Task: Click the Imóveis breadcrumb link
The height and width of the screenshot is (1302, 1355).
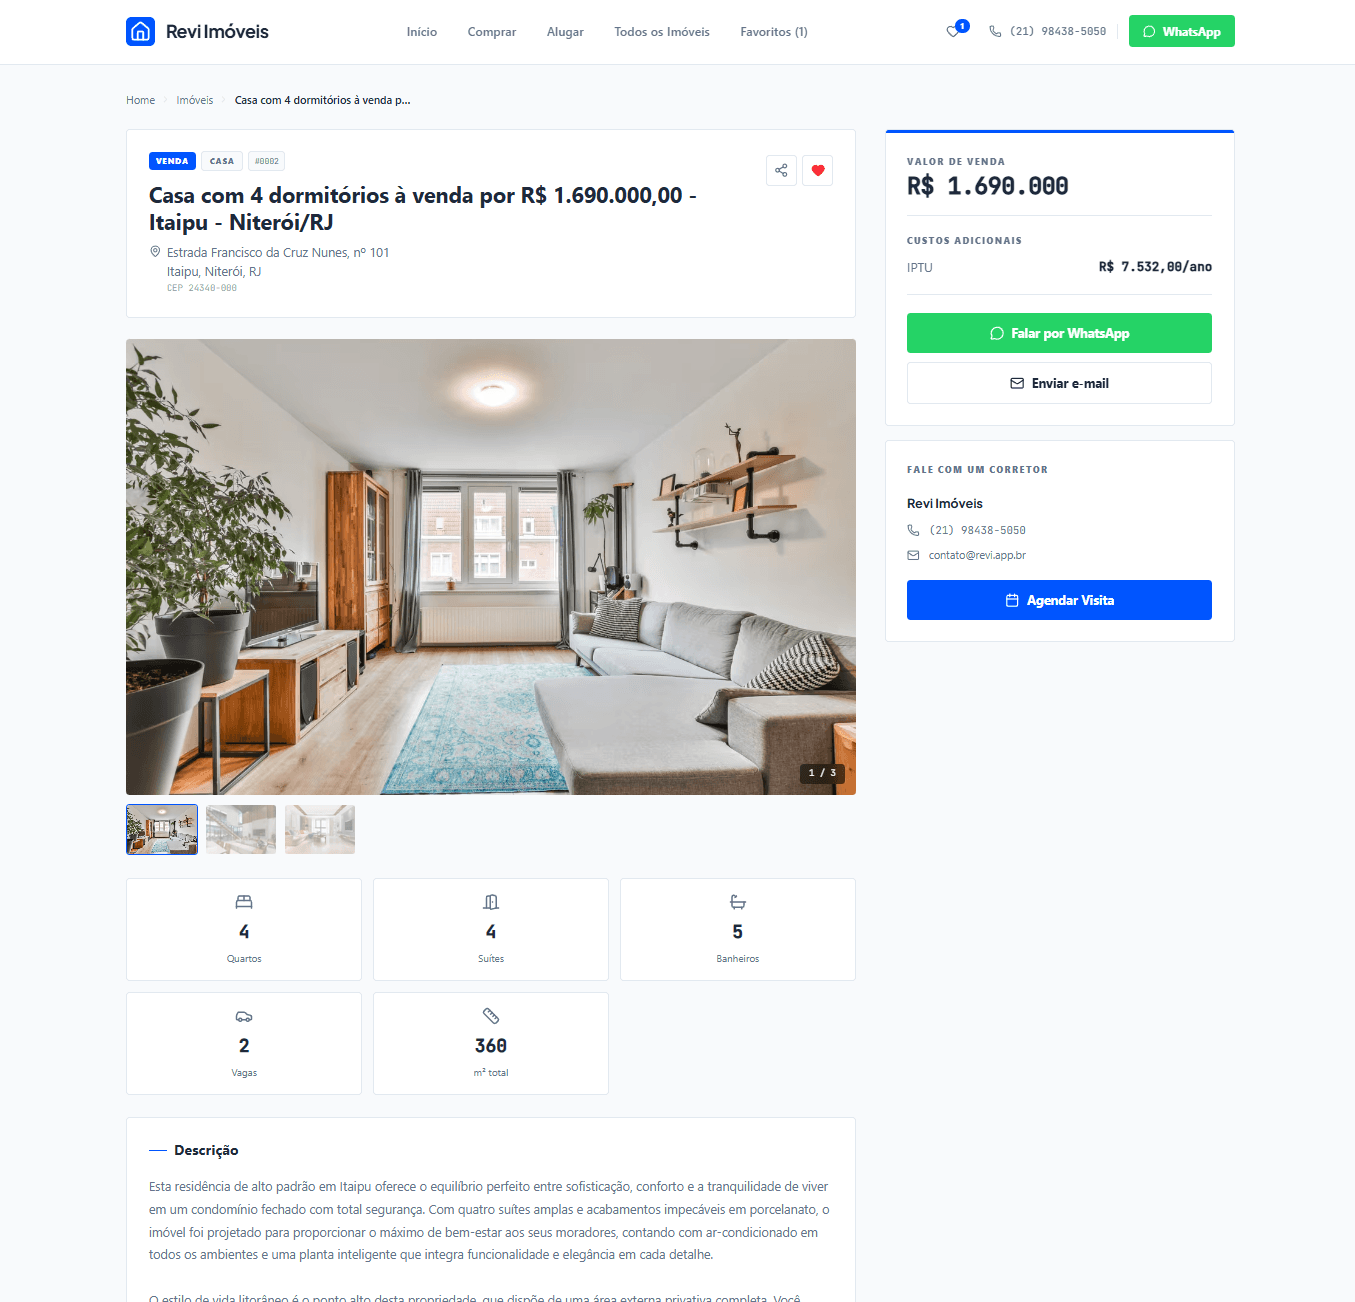Action: pos(195,100)
